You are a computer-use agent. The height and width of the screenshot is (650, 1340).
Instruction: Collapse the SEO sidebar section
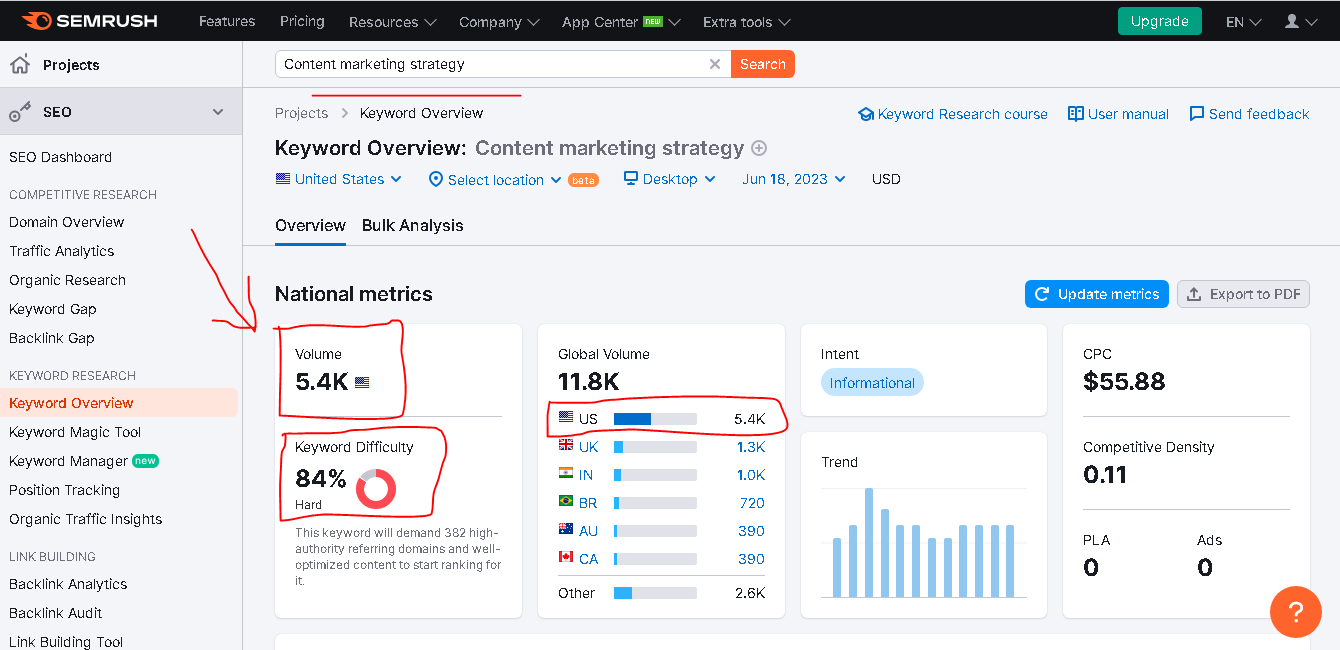218,112
